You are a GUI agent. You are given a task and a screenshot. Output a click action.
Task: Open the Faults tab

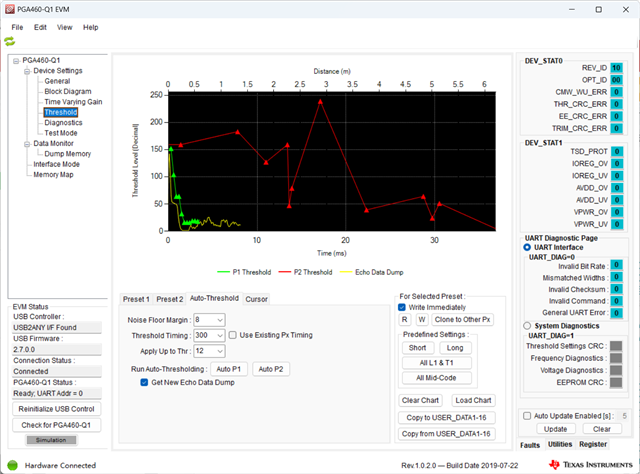pos(530,445)
